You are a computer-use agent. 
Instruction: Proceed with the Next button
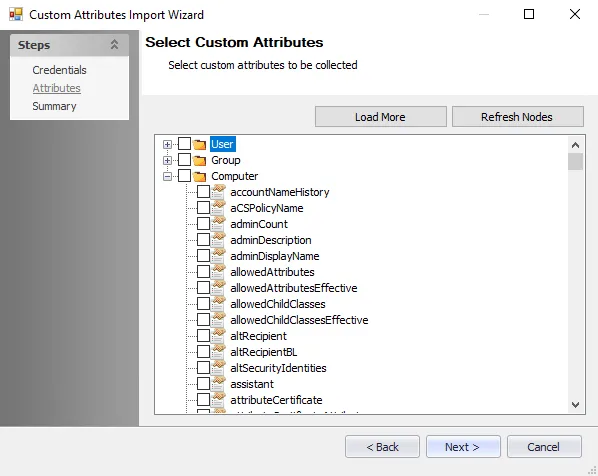pos(463,447)
